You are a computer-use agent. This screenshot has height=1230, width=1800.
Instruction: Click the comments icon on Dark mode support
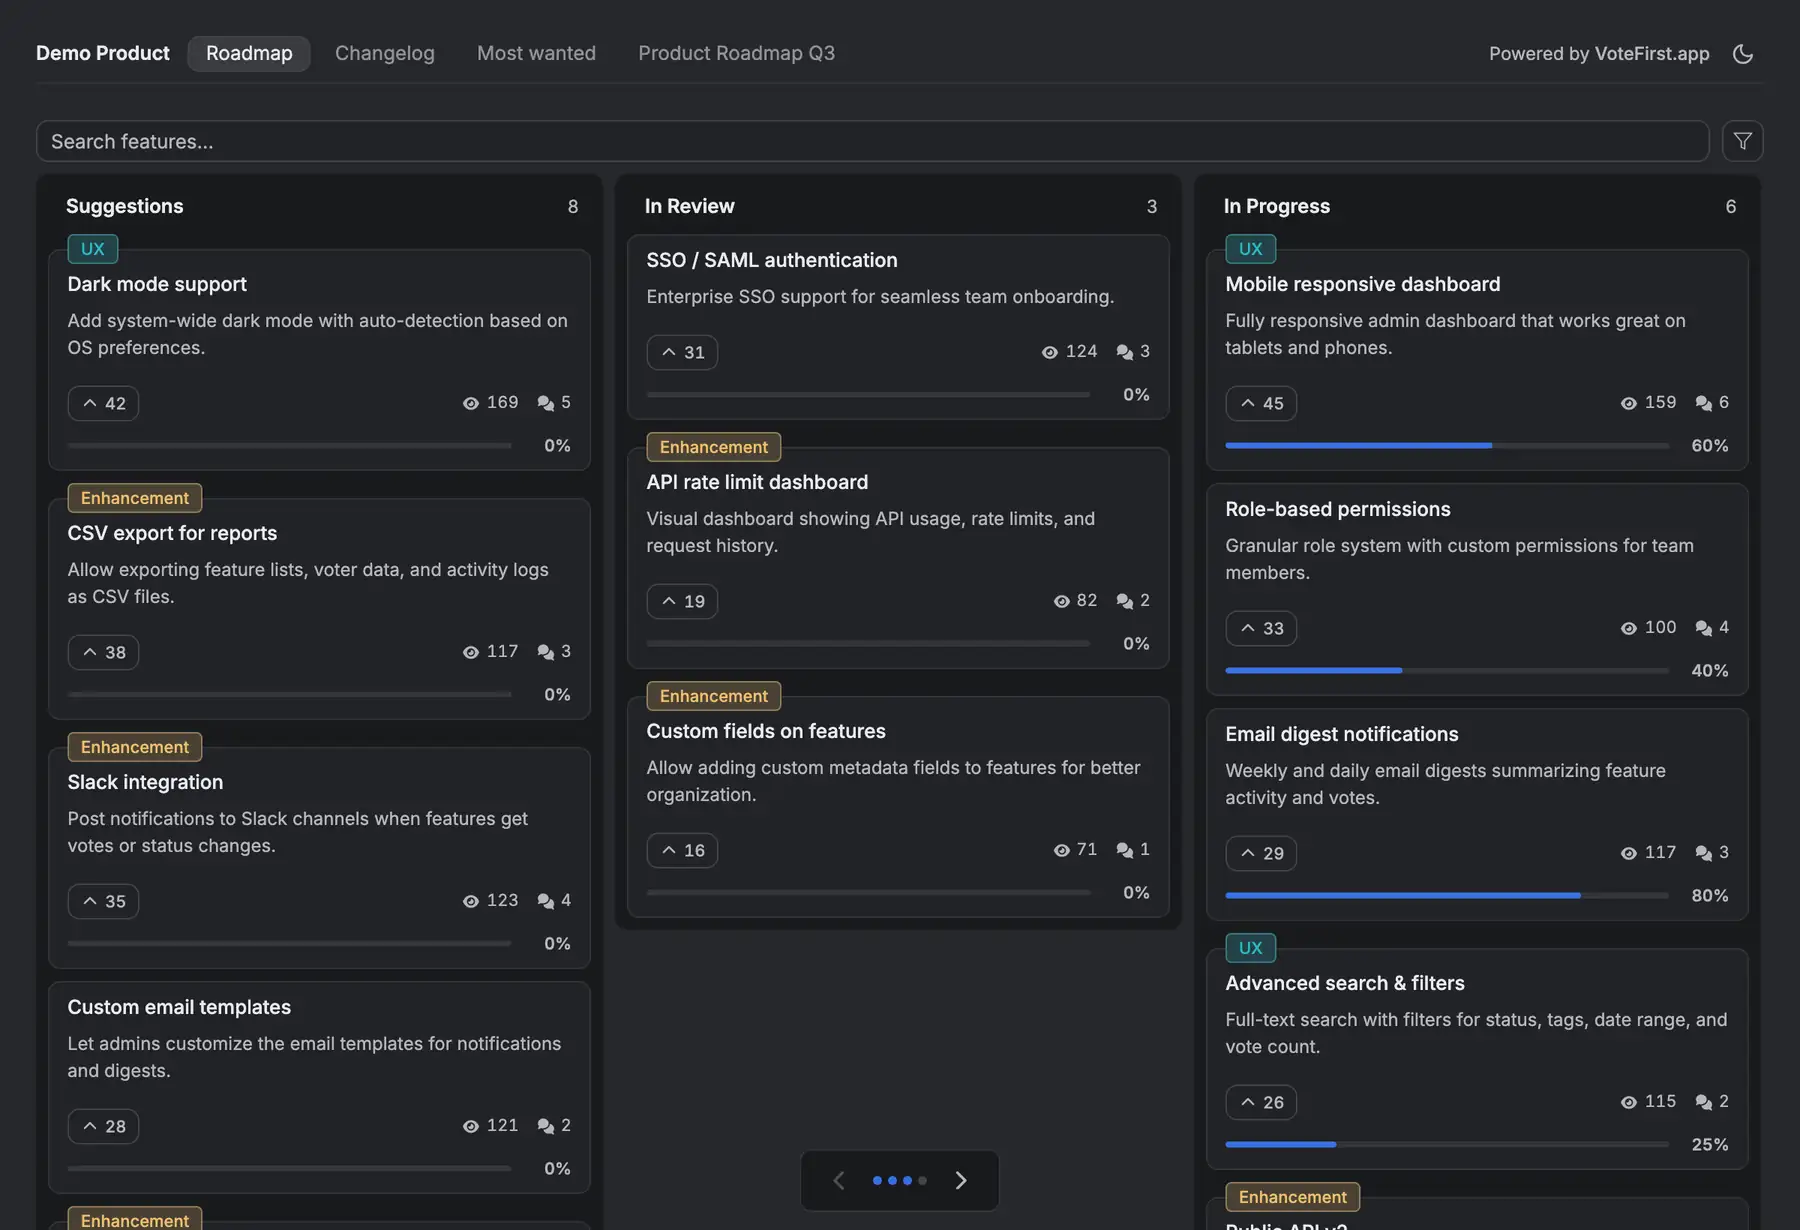click(x=546, y=403)
